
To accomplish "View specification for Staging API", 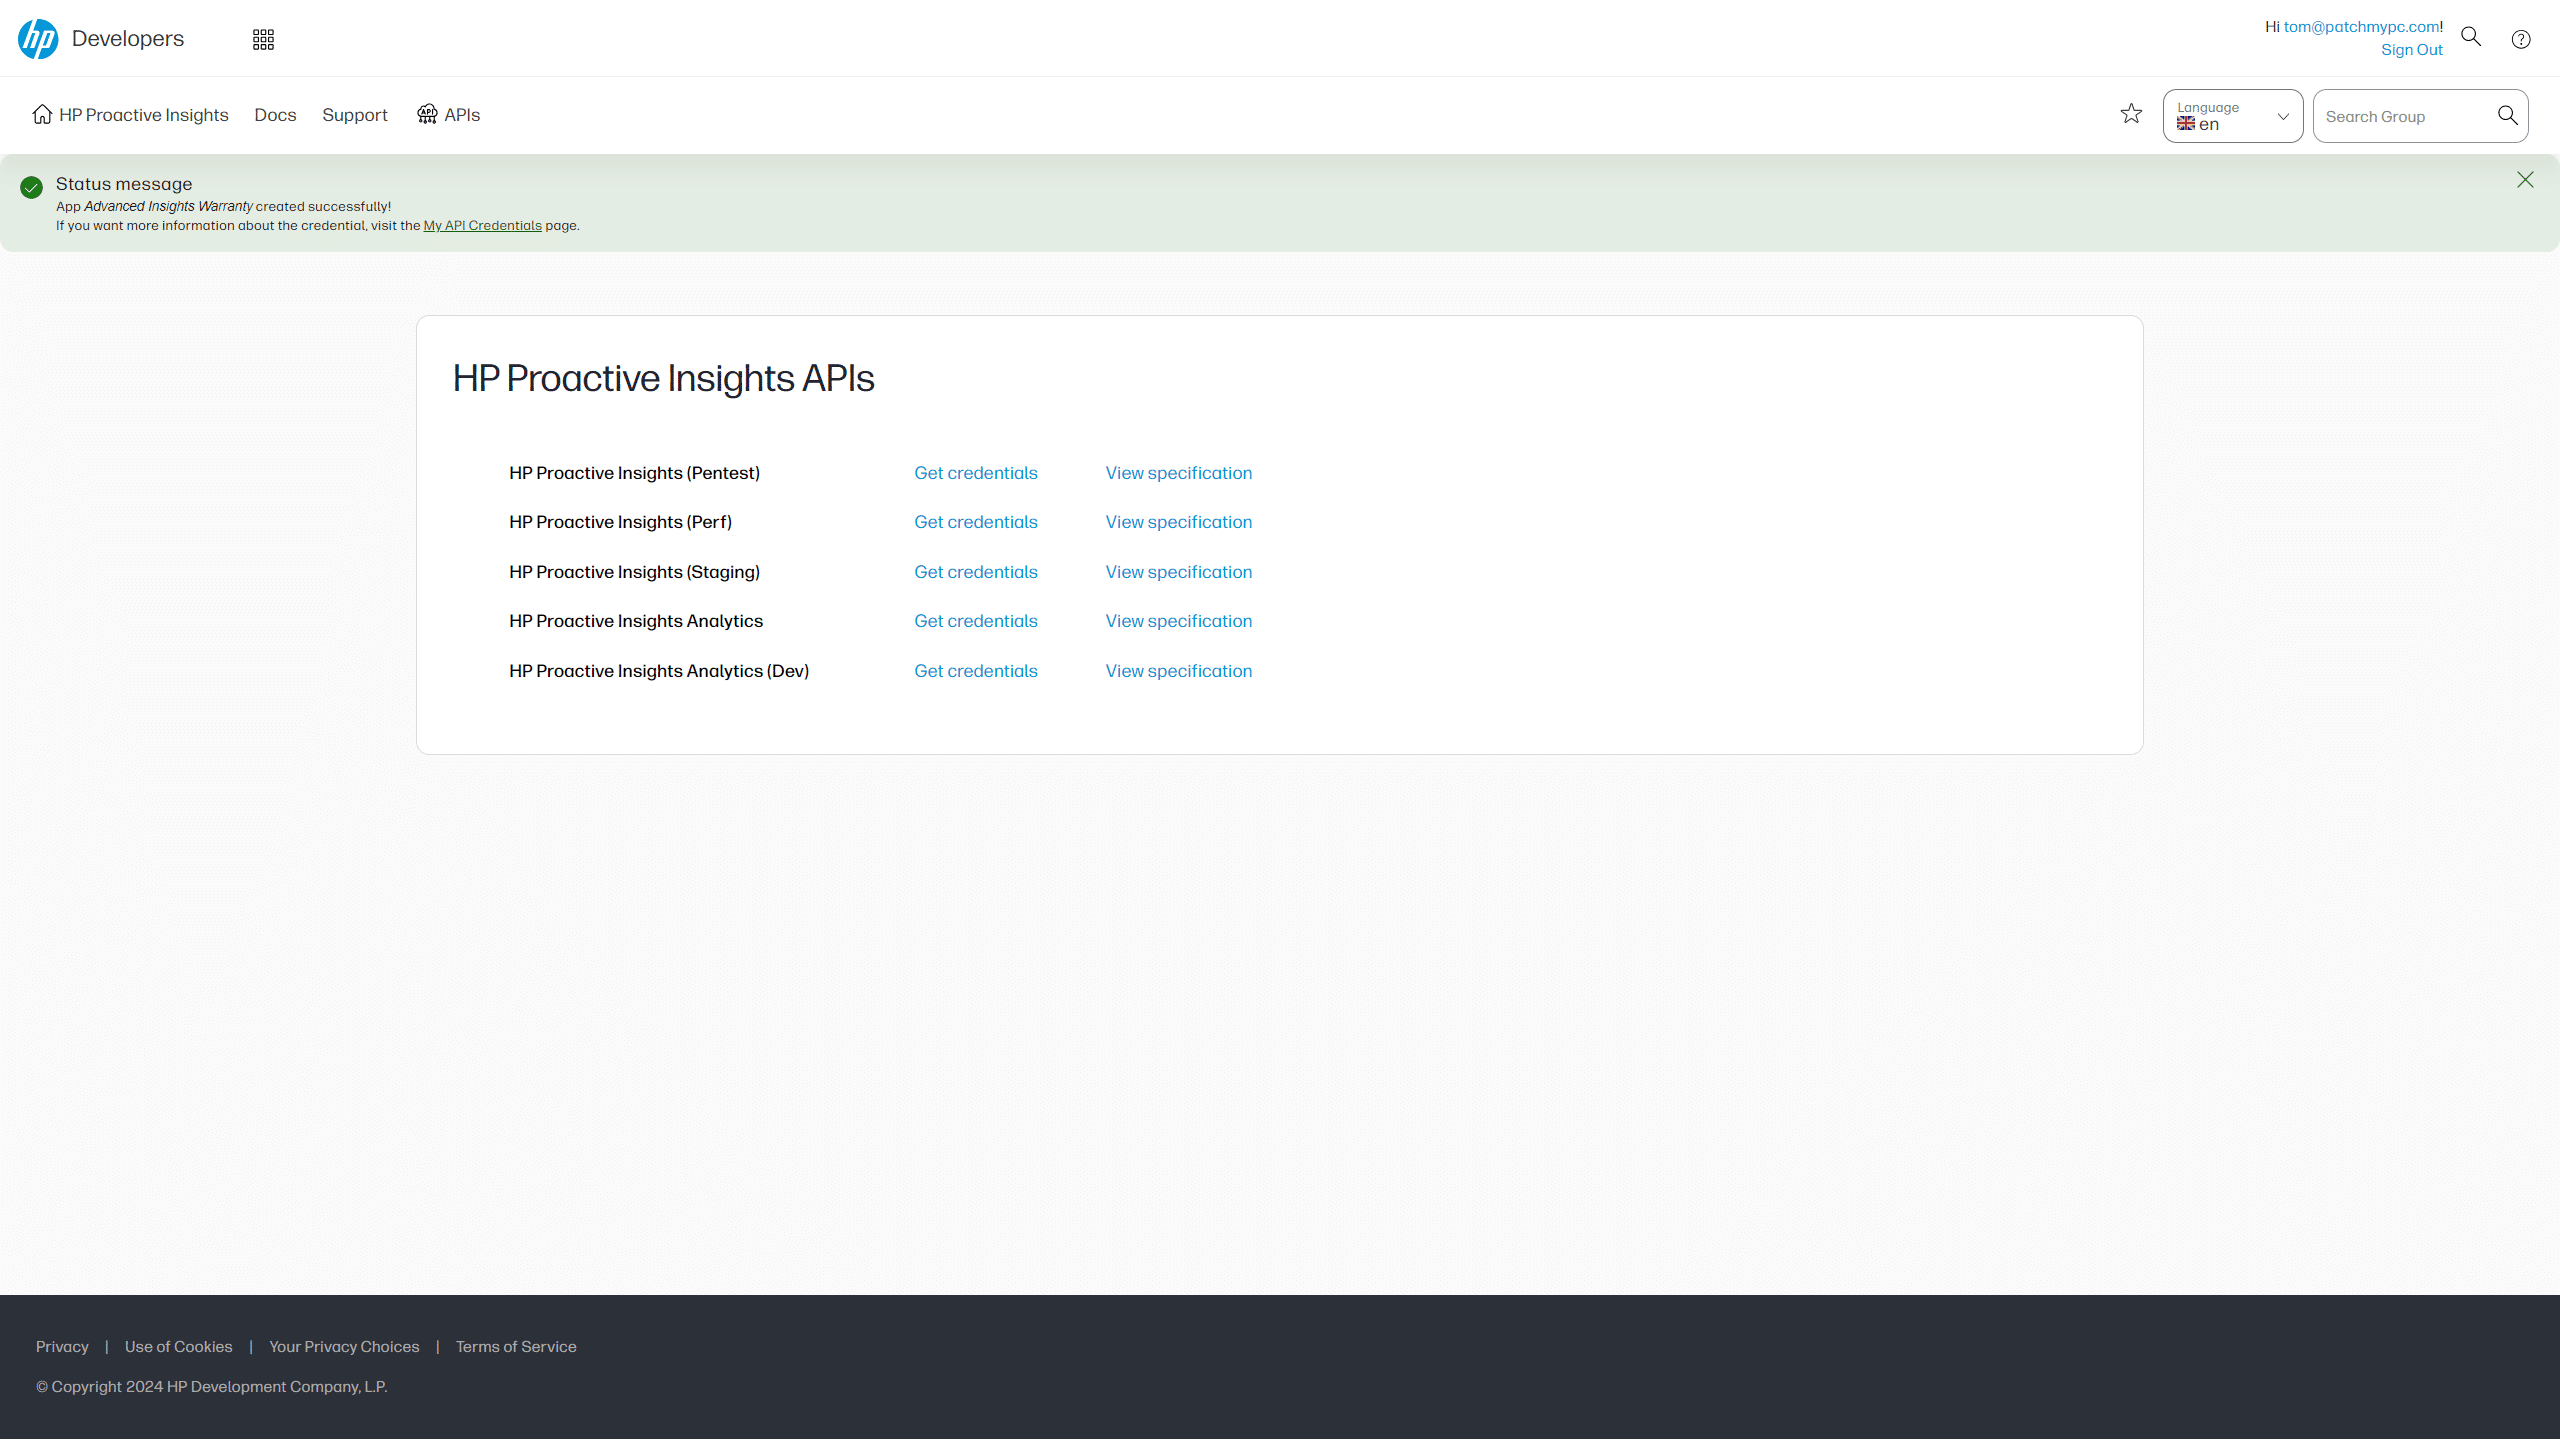I will 1178,572.
